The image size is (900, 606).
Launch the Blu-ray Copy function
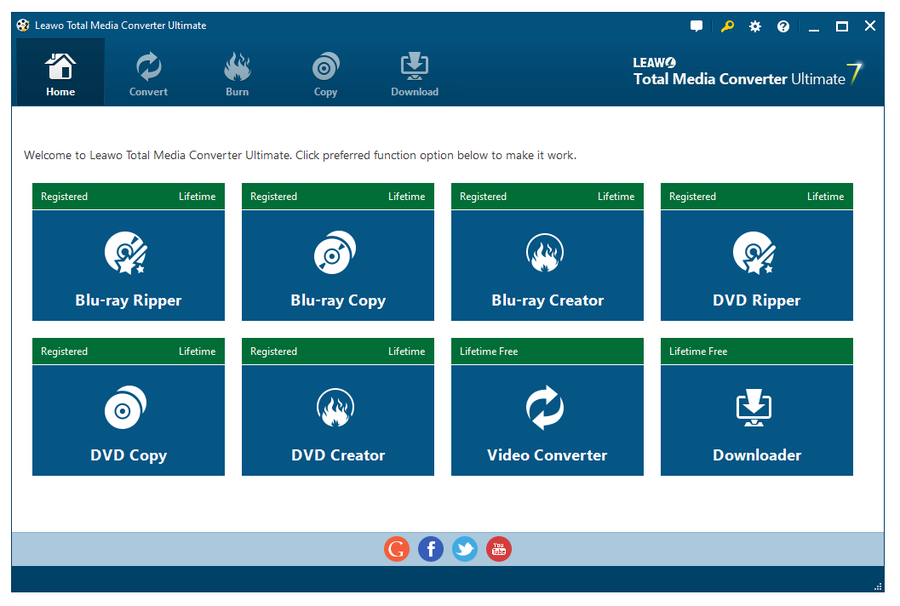point(338,265)
